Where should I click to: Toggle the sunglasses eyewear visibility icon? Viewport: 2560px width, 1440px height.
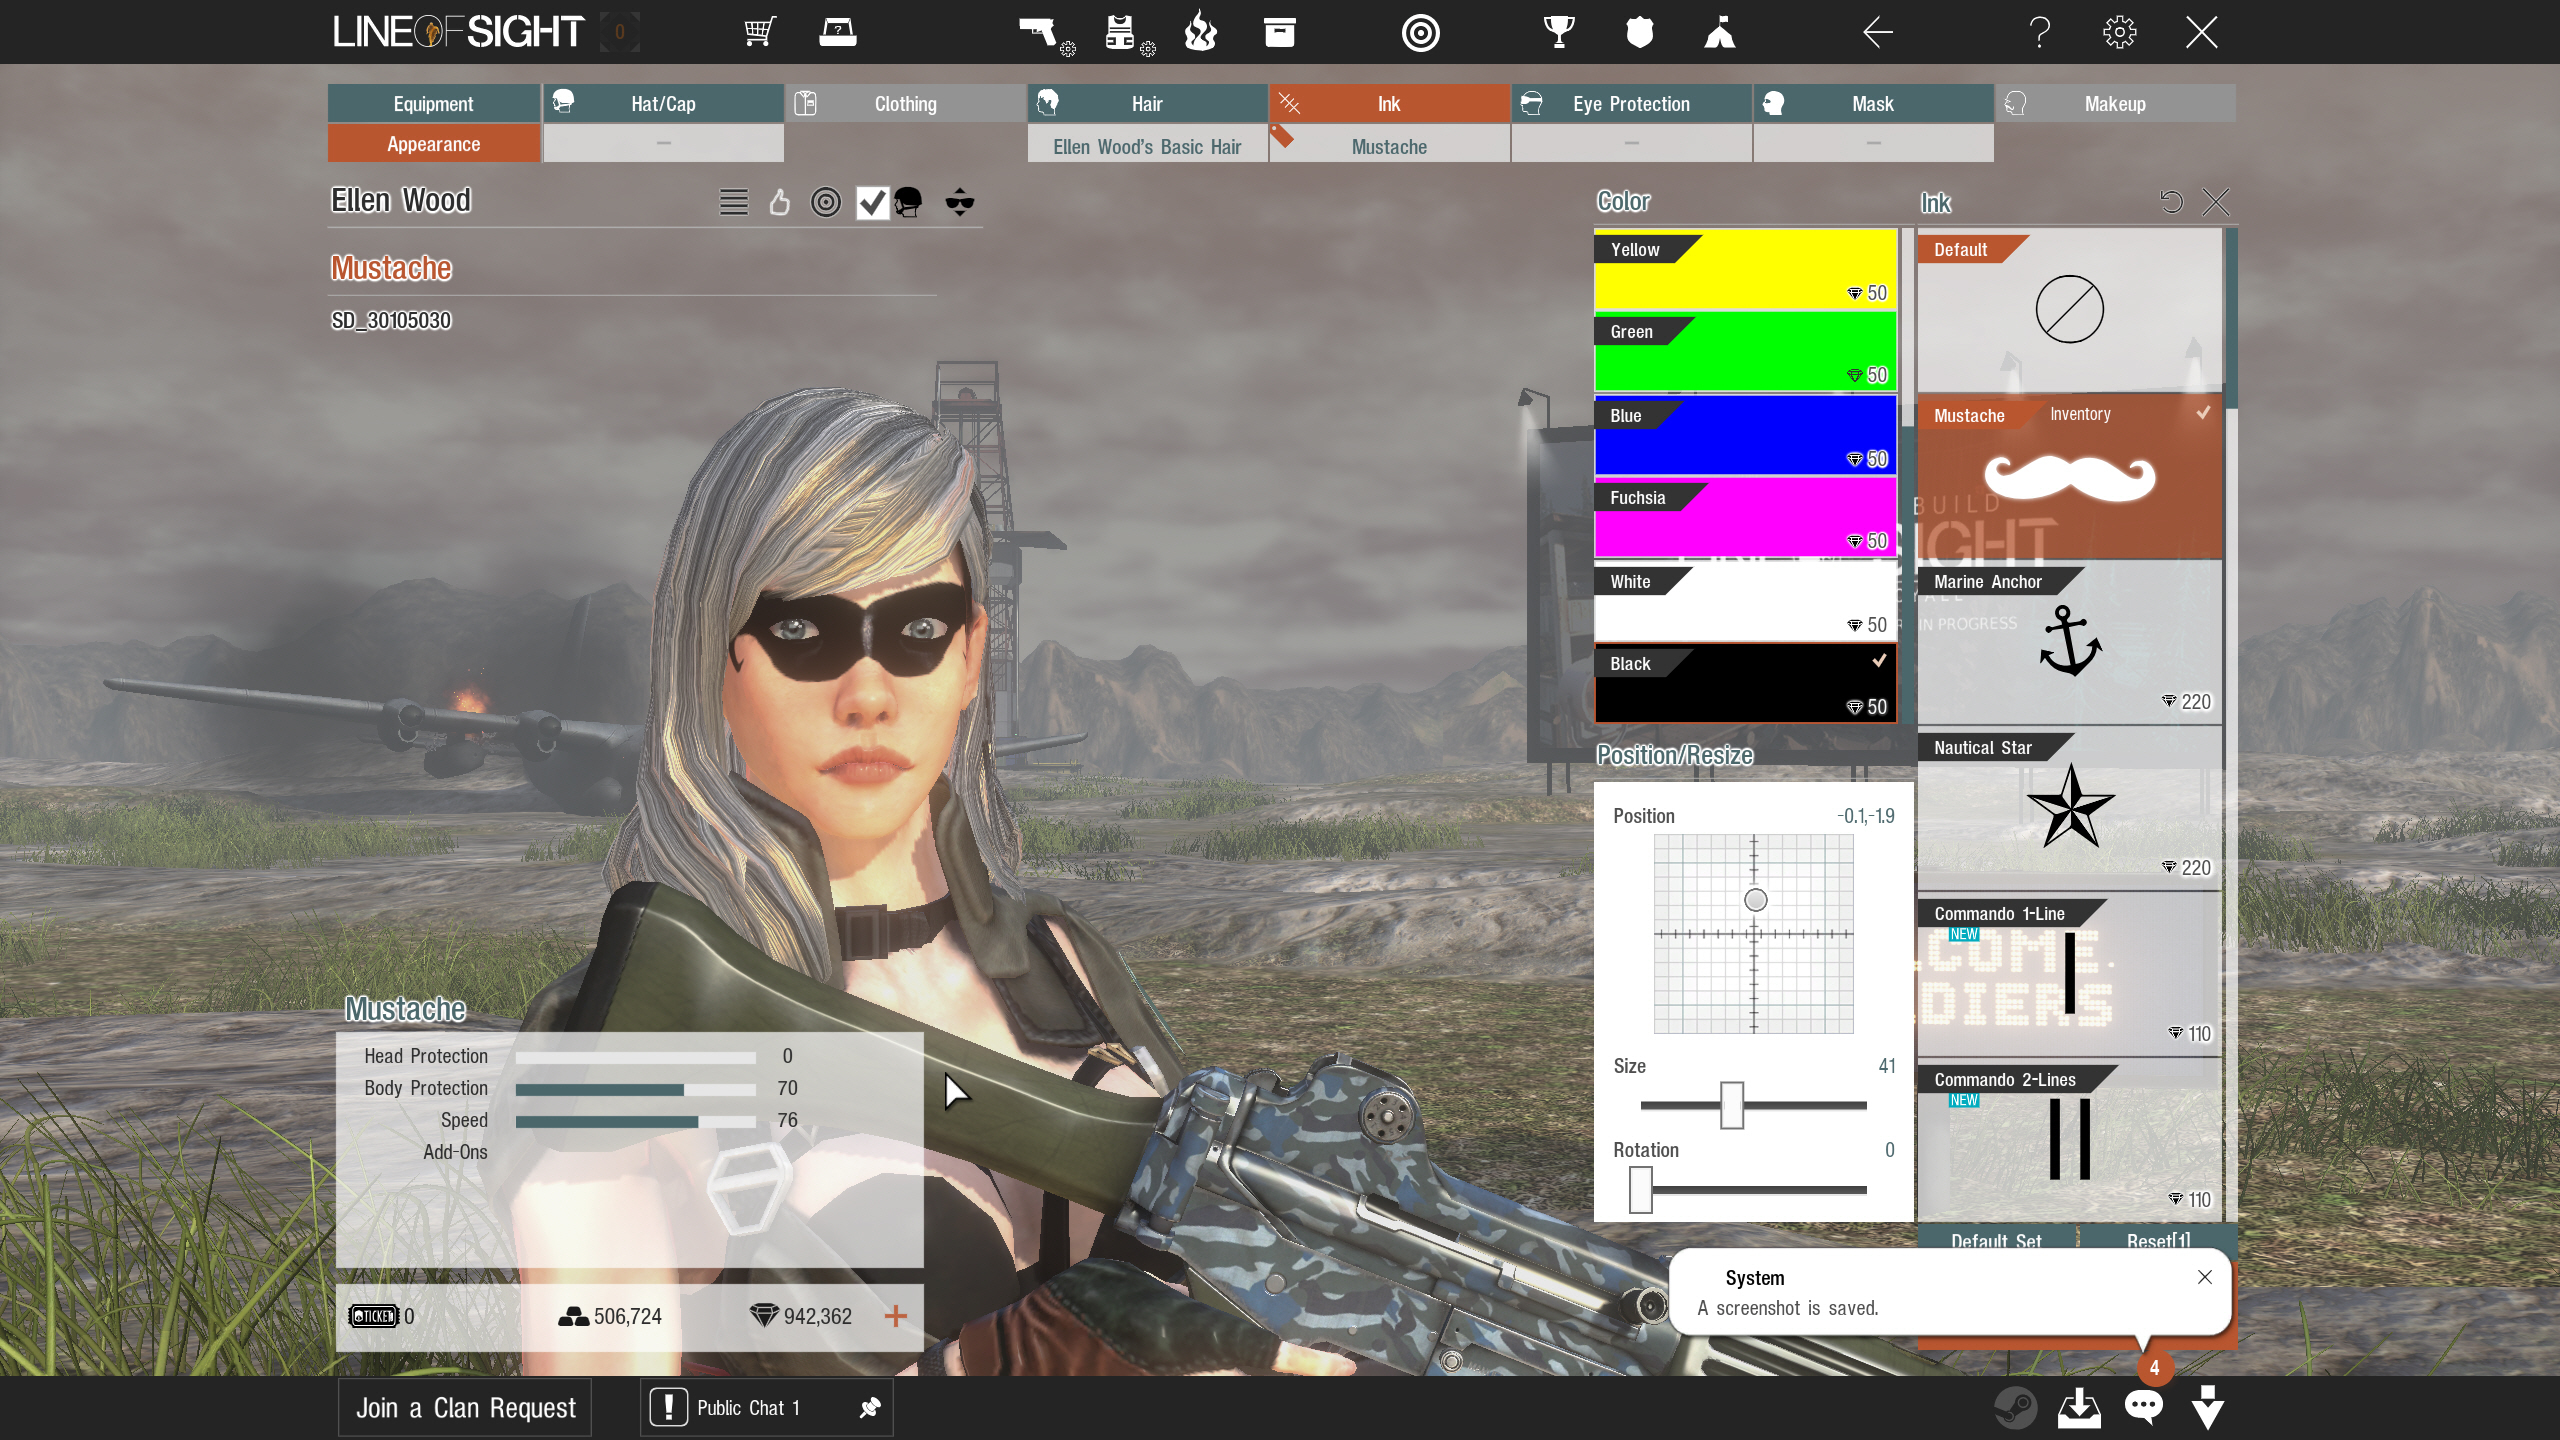959,203
